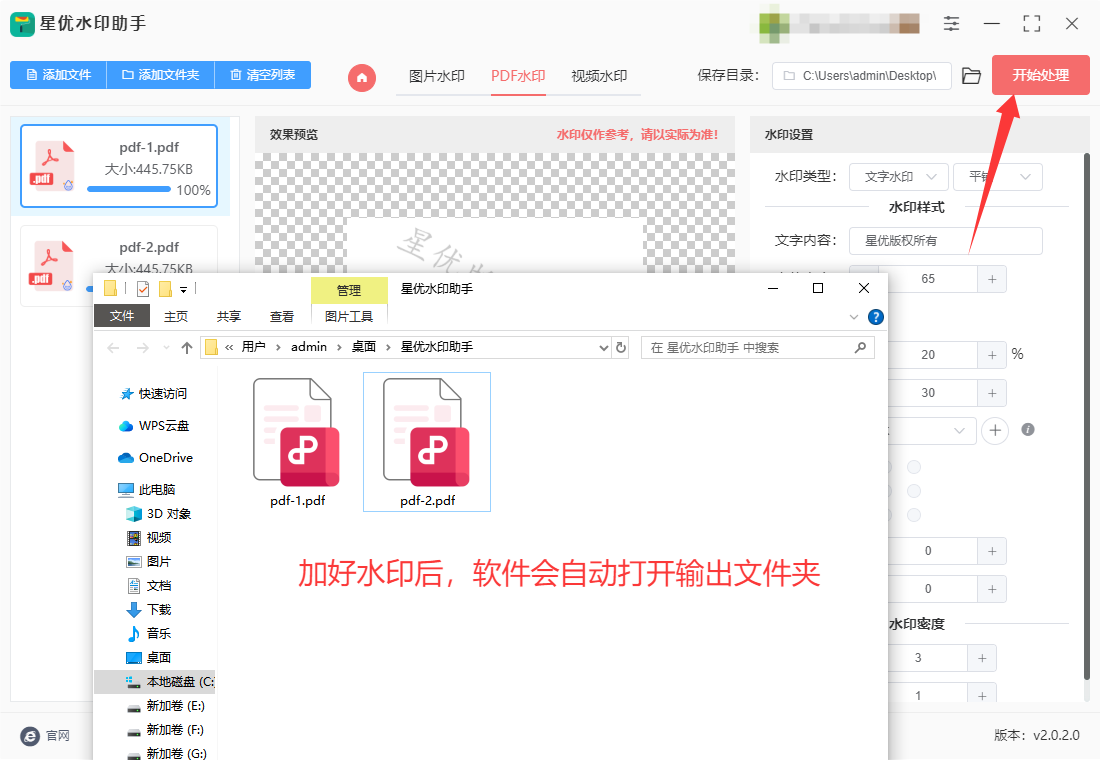This screenshot has width=1100, height=760.
Task: Click the circular plus button in settings
Action: [x=995, y=430]
